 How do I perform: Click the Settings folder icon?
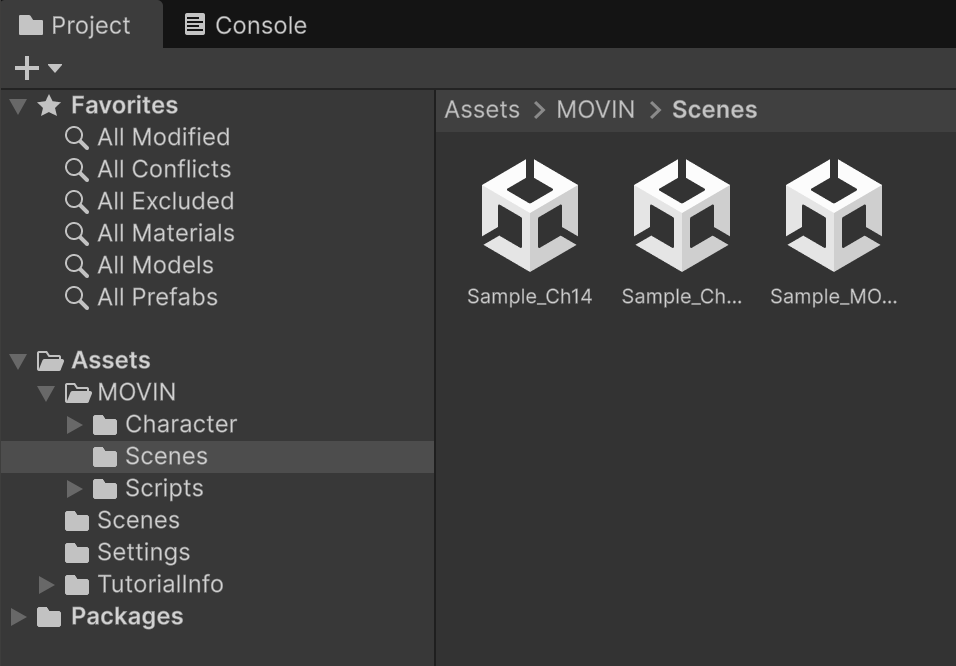pyautogui.click(x=77, y=553)
